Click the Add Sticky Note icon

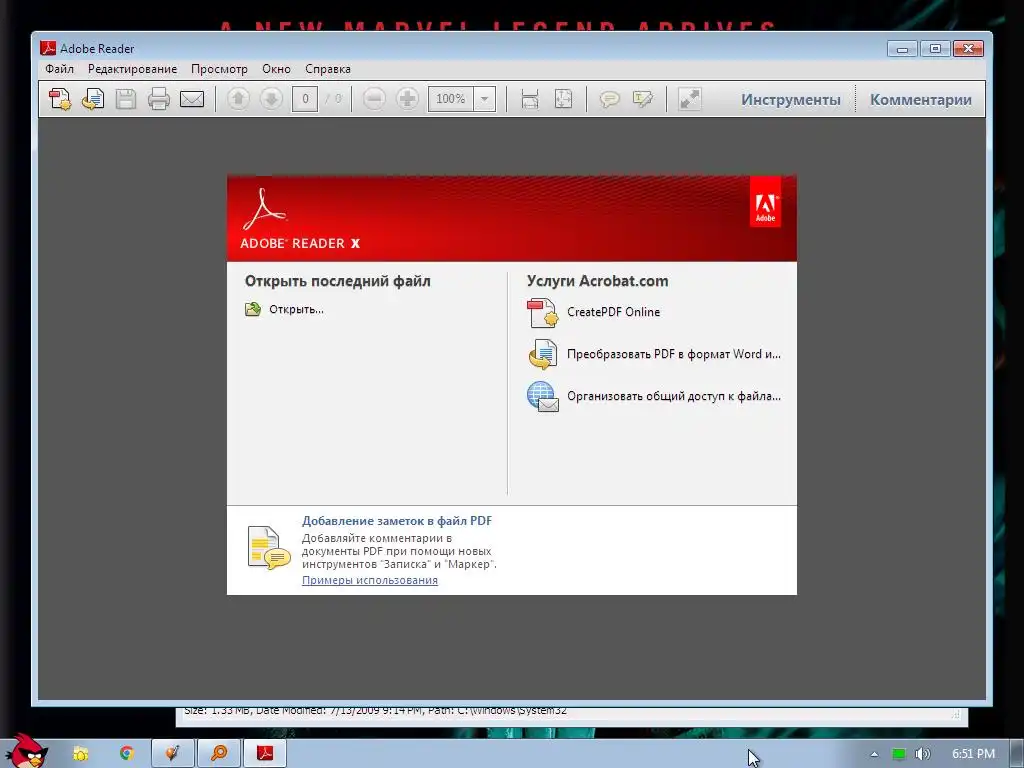point(609,99)
